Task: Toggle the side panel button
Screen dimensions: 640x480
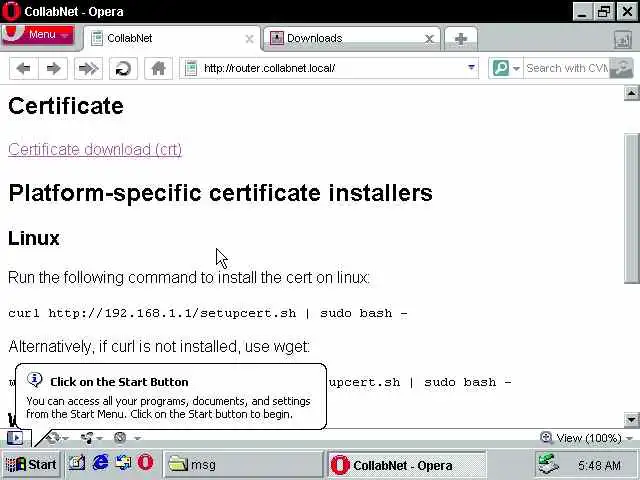Action: (x=15, y=438)
